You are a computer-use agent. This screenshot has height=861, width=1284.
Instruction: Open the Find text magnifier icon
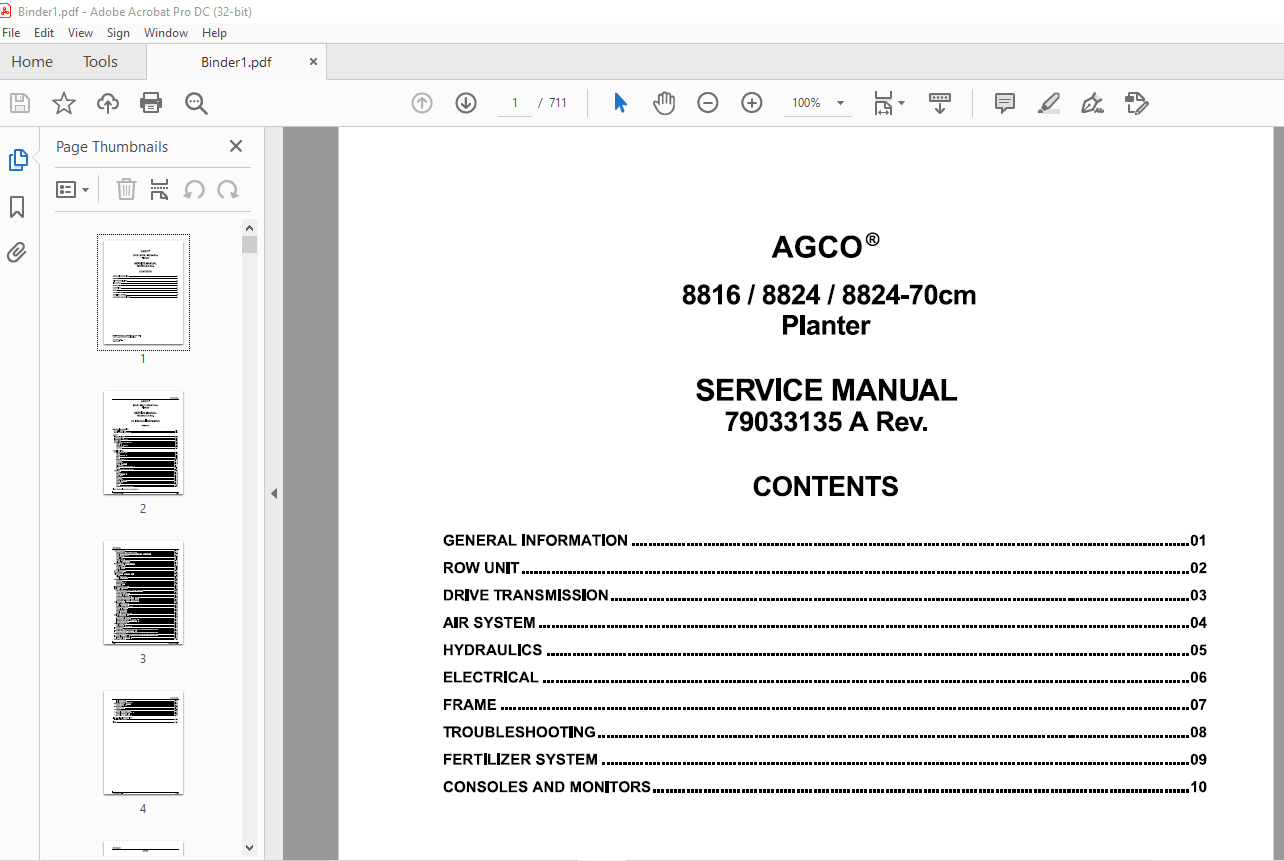pos(196,103)
